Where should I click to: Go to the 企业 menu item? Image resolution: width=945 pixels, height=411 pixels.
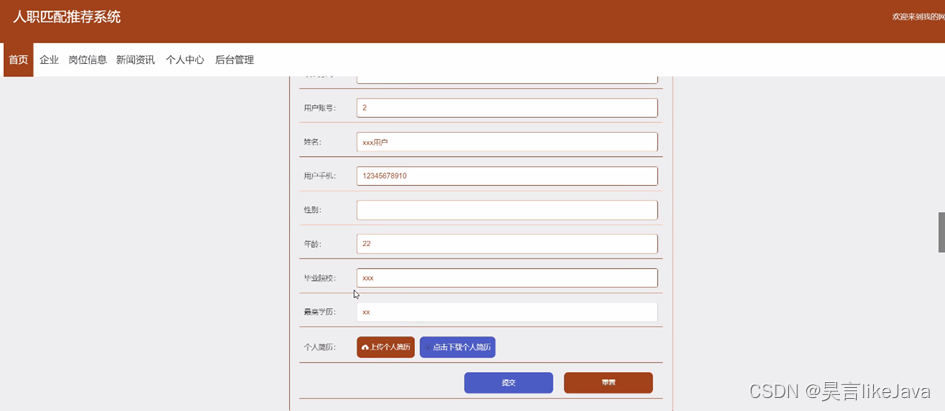tap(49, 60)
